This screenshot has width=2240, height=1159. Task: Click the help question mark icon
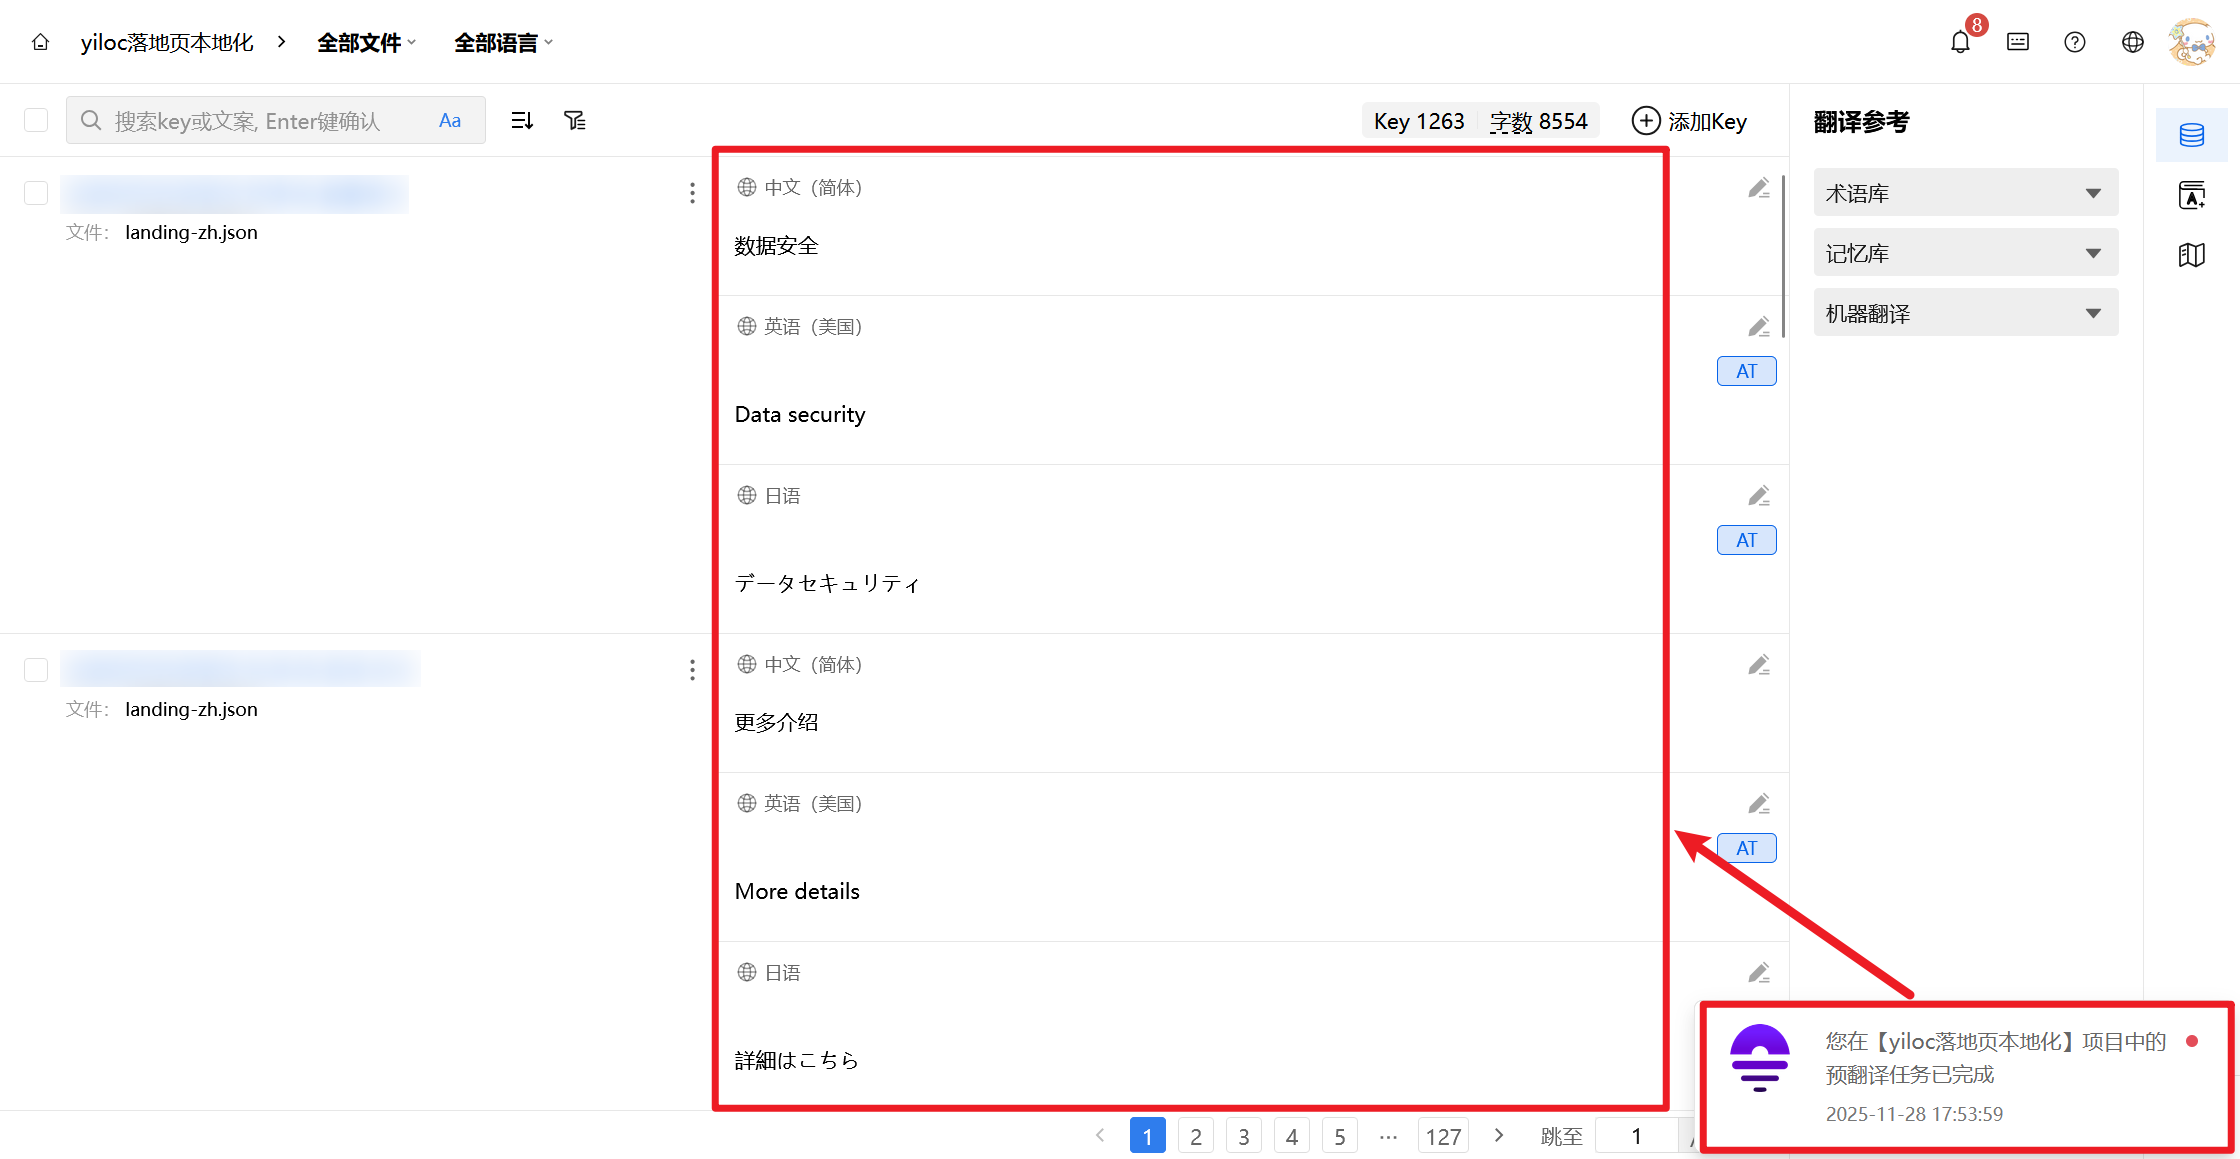coord(2075,42)
